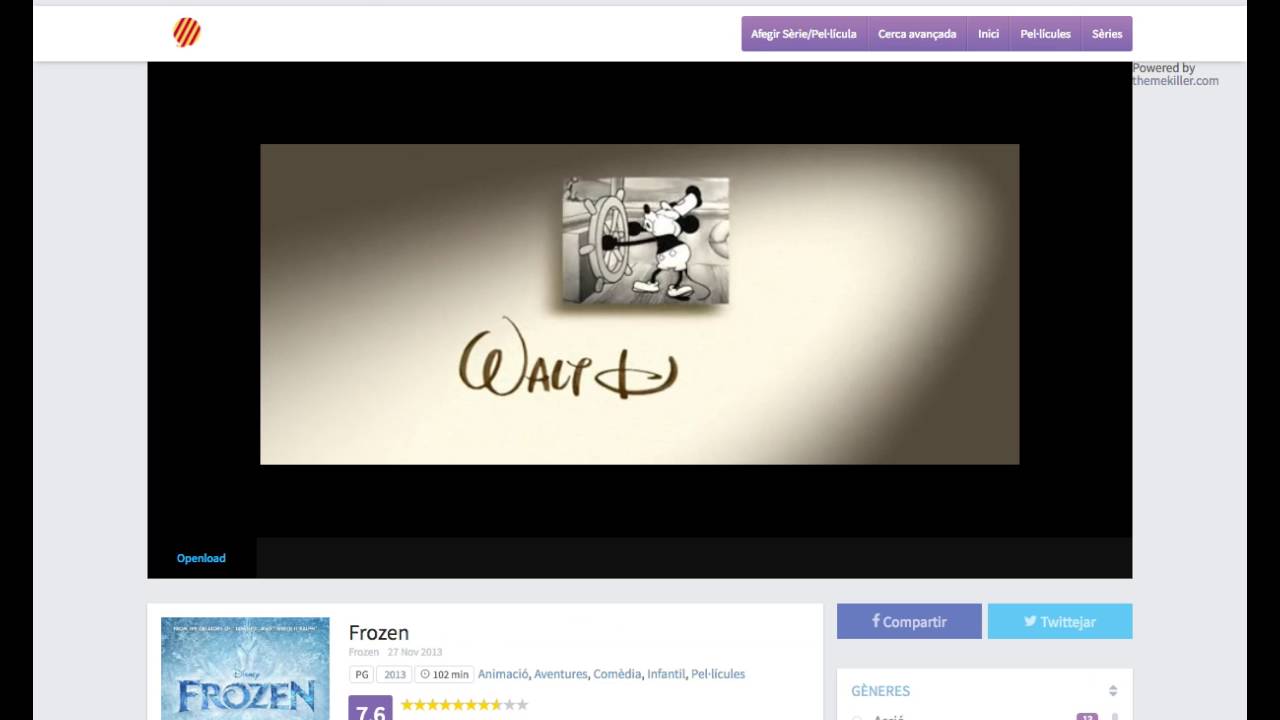Open the Afegir Sèrie/Pel·lícula page
The width and height of the screenshot is (1280, 720).
tap(804, 34)
